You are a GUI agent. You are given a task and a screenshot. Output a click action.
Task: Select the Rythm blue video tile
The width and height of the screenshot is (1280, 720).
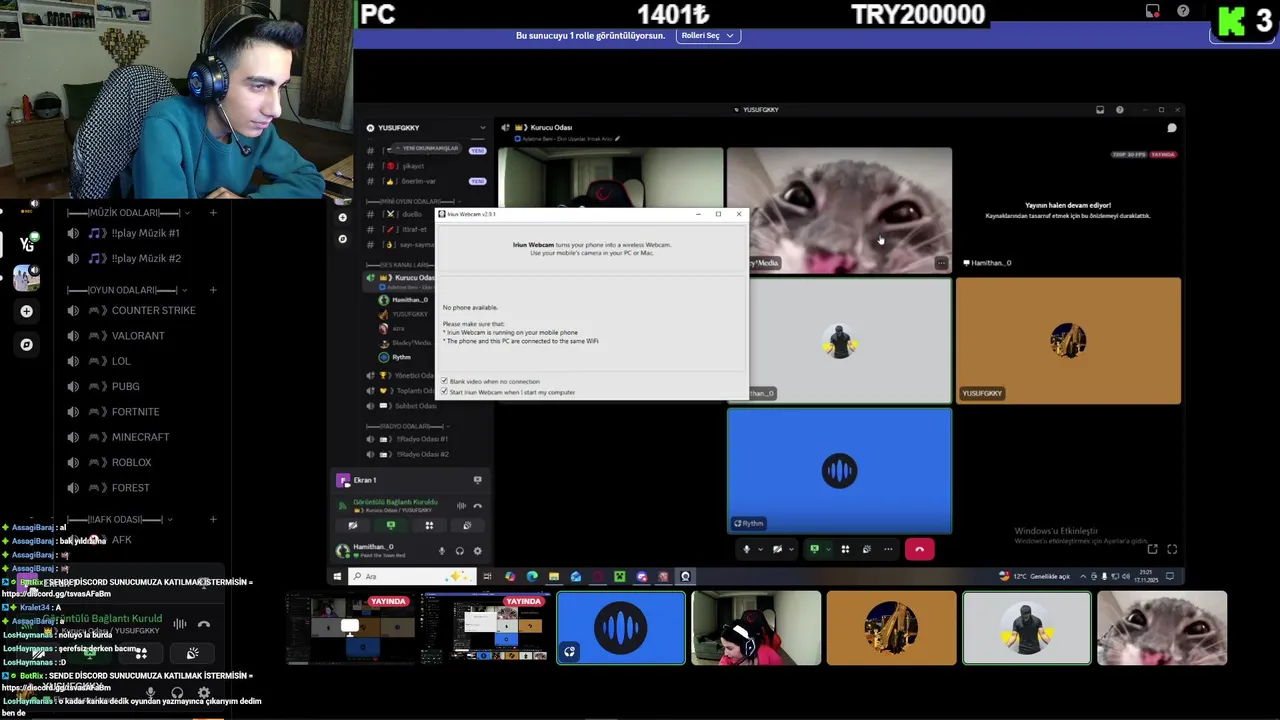pyautogui.click(x=839, y=471)
